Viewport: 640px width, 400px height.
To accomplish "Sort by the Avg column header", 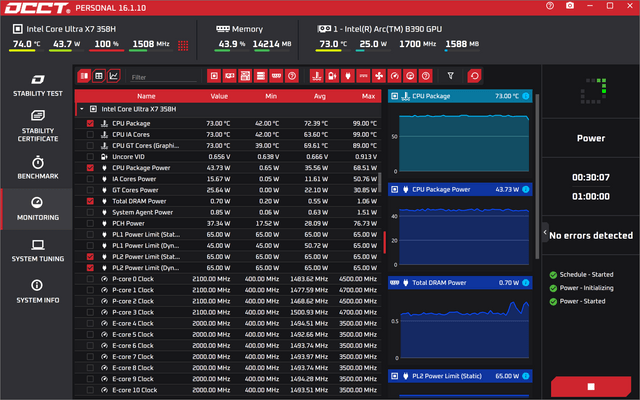I will coord(320,96).
